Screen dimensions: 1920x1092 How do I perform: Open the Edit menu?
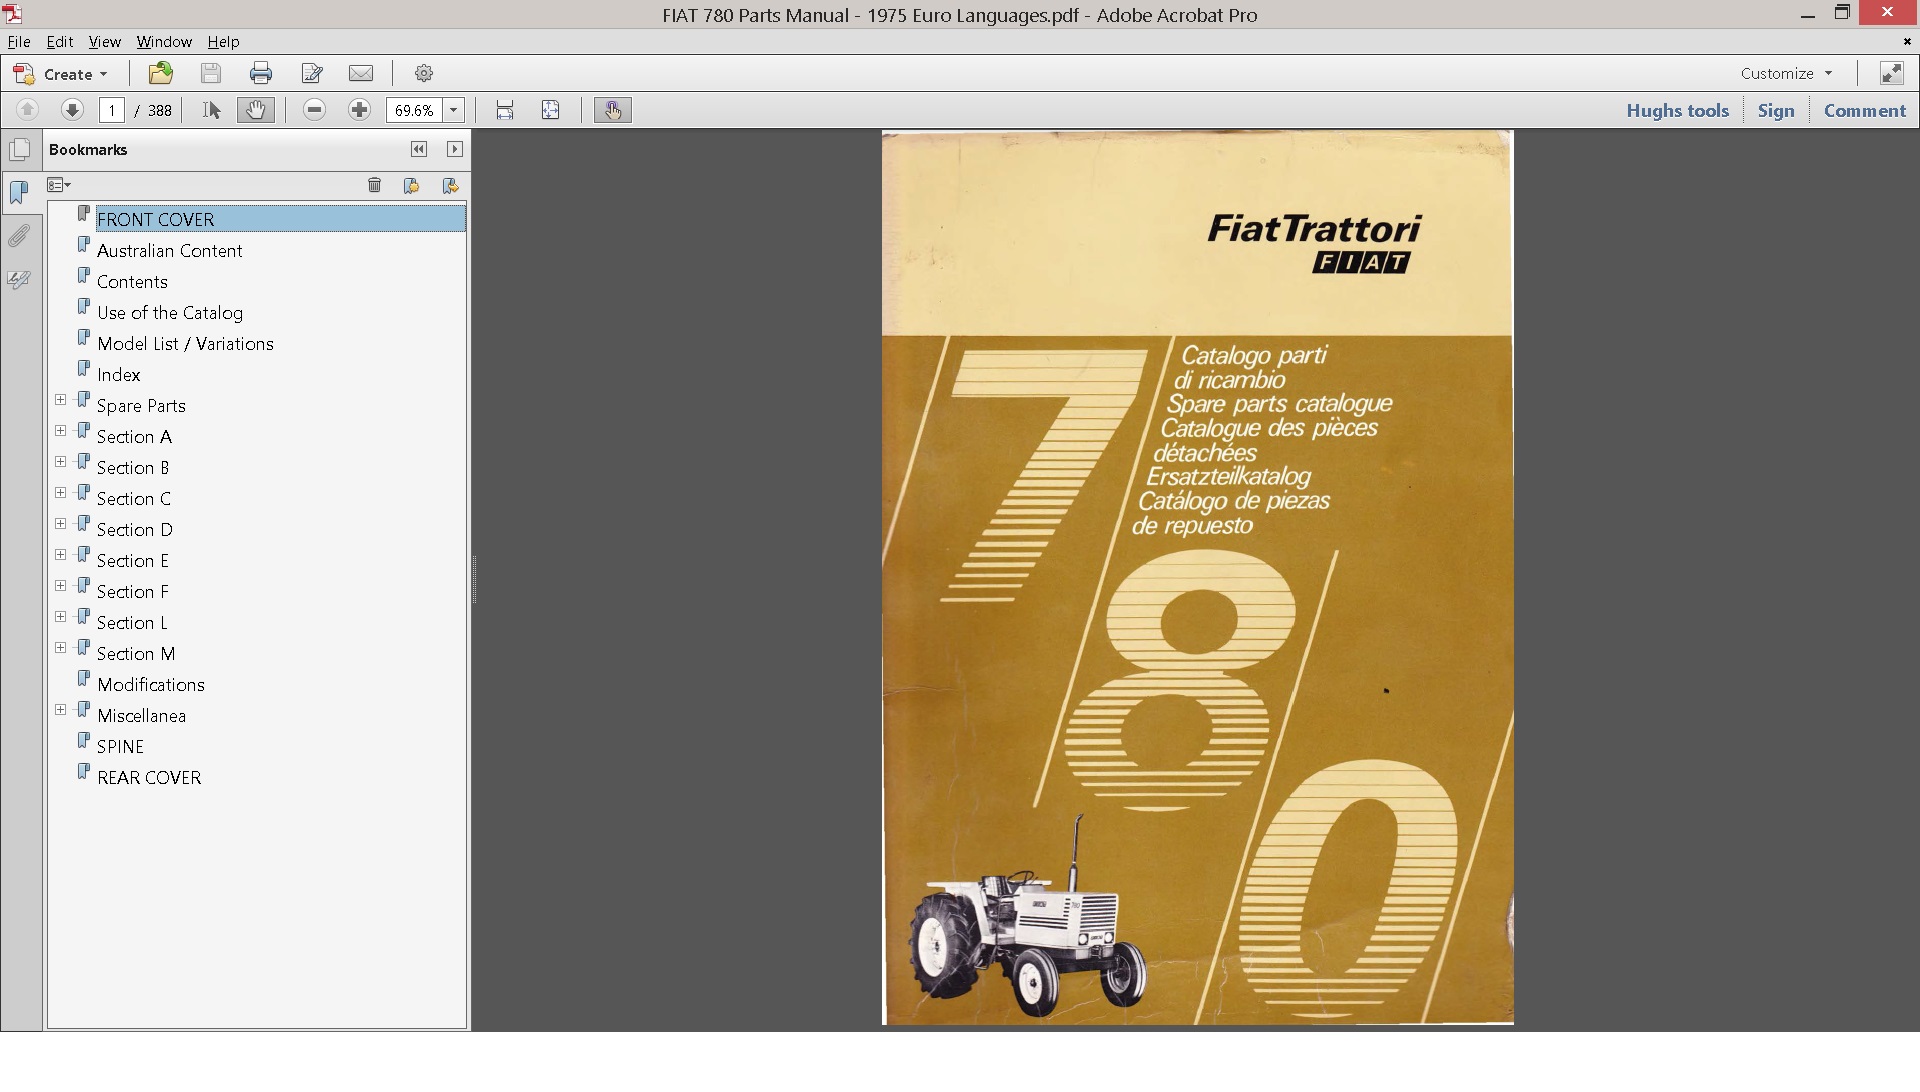[x=60, y=42]
